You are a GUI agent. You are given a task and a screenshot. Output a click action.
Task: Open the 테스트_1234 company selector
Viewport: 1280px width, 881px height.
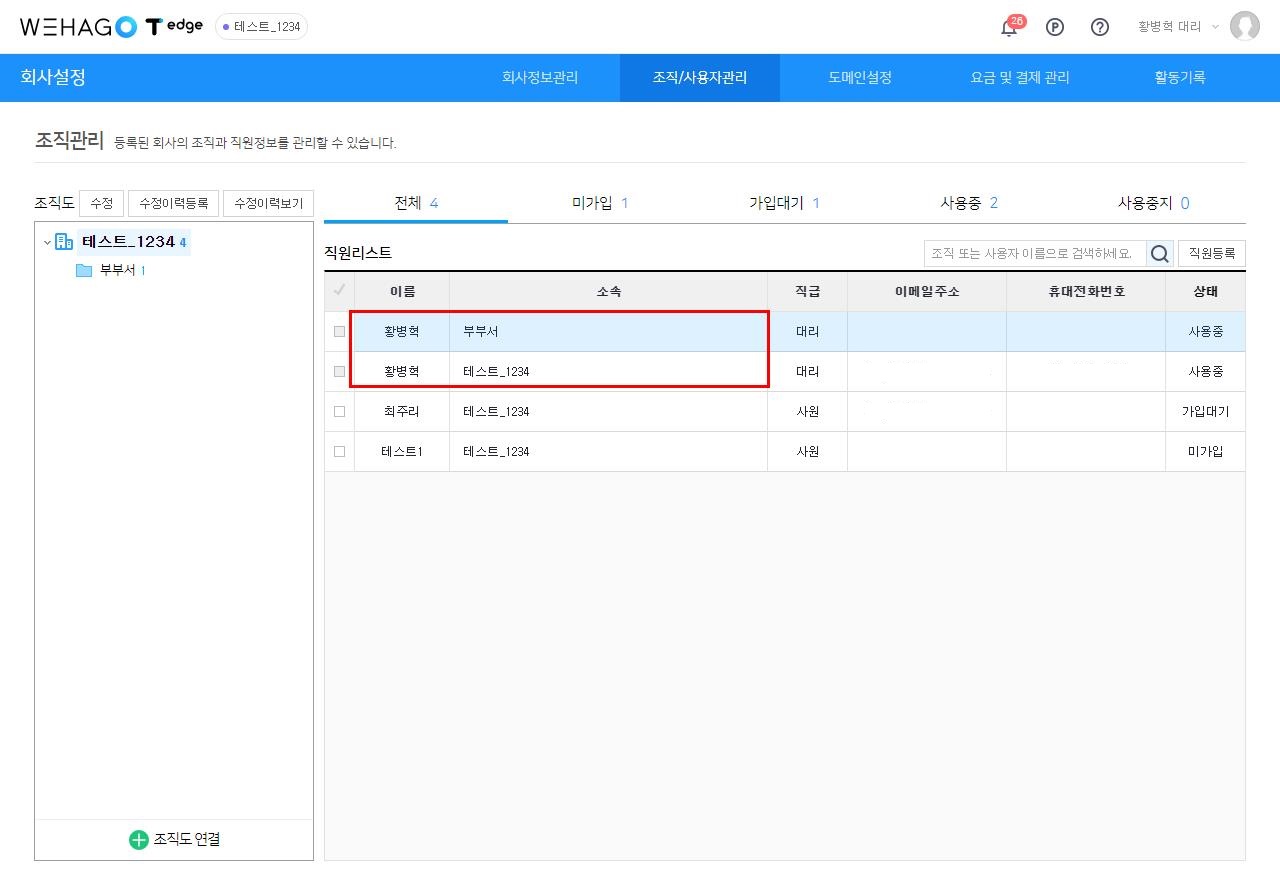click(261, 27)
